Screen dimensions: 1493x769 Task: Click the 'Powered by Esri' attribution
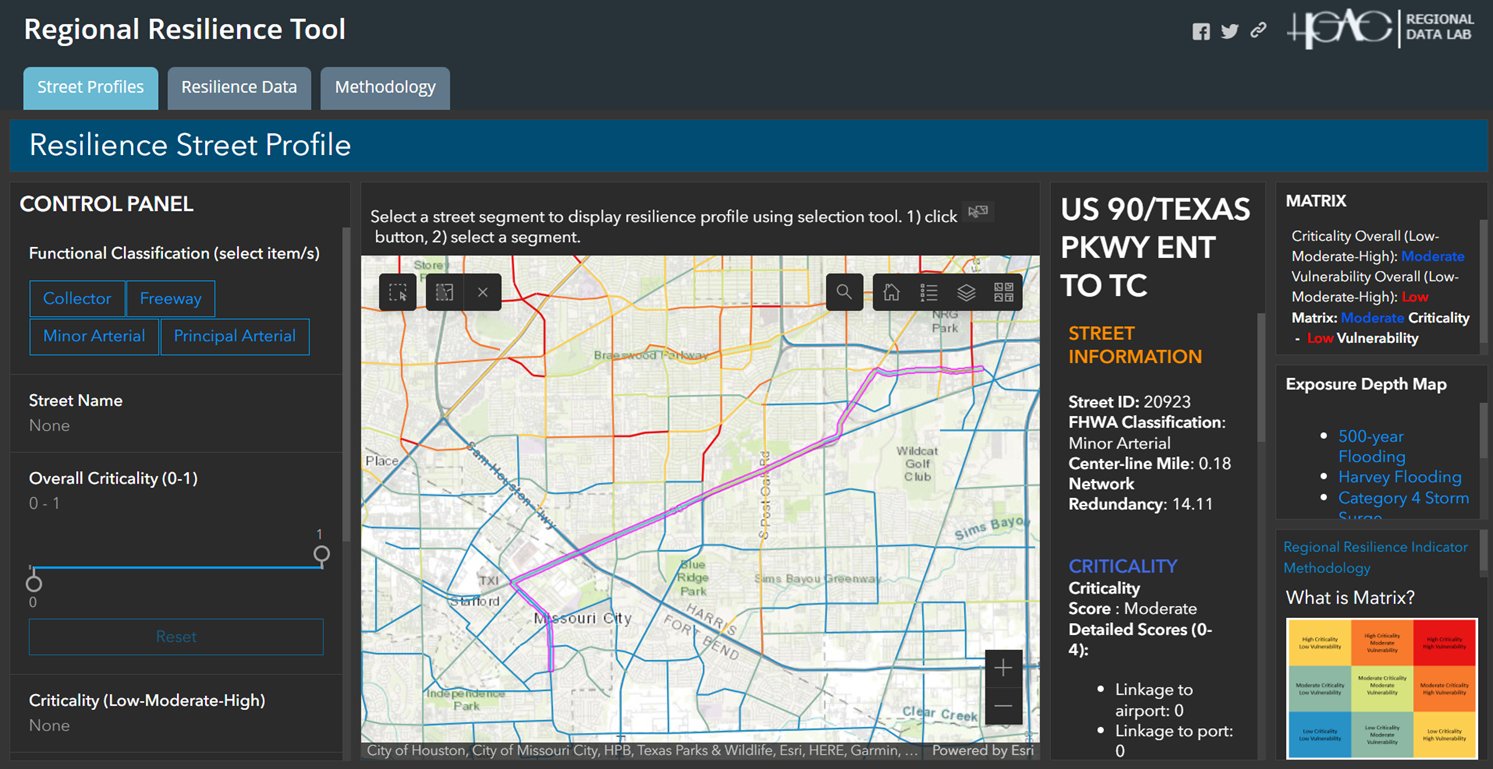(x=982, y=750)
